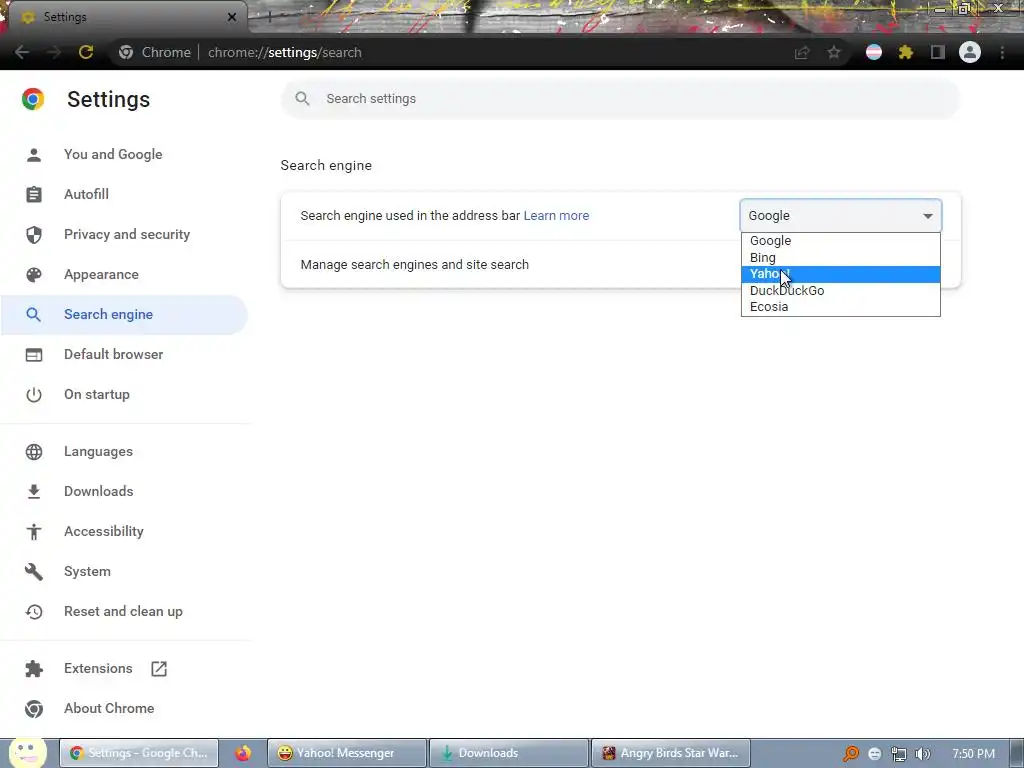This screenshot has height=768, width=1024.
Task: Open Appearance settings
Action: tap(101, 274)
